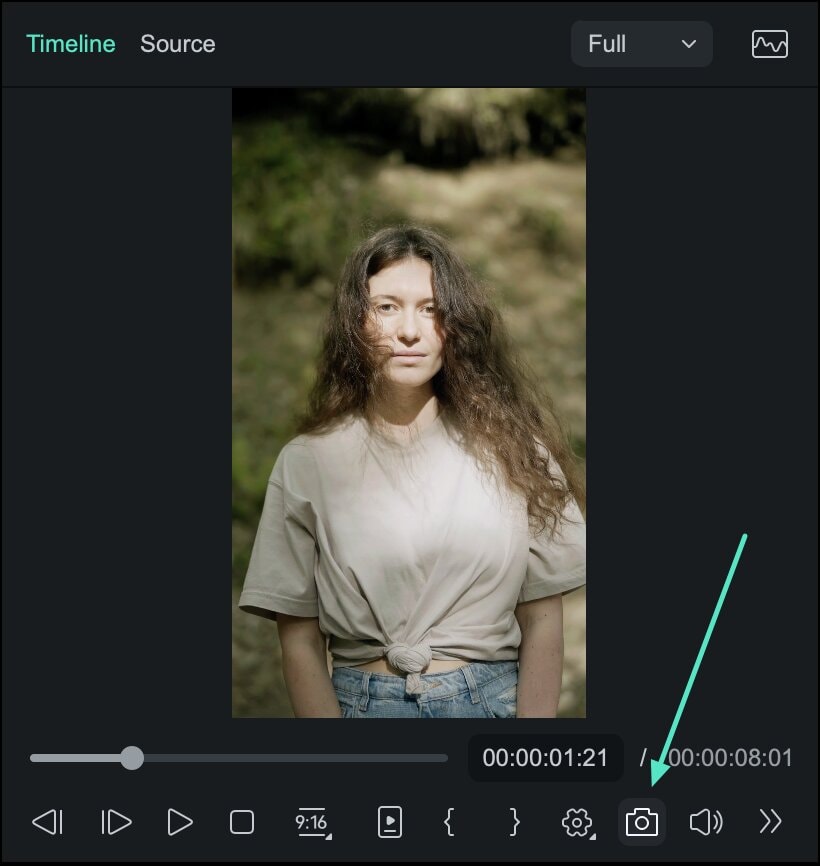
Task: Click the playback progress slider handle
Action: [x=132, y=758]
